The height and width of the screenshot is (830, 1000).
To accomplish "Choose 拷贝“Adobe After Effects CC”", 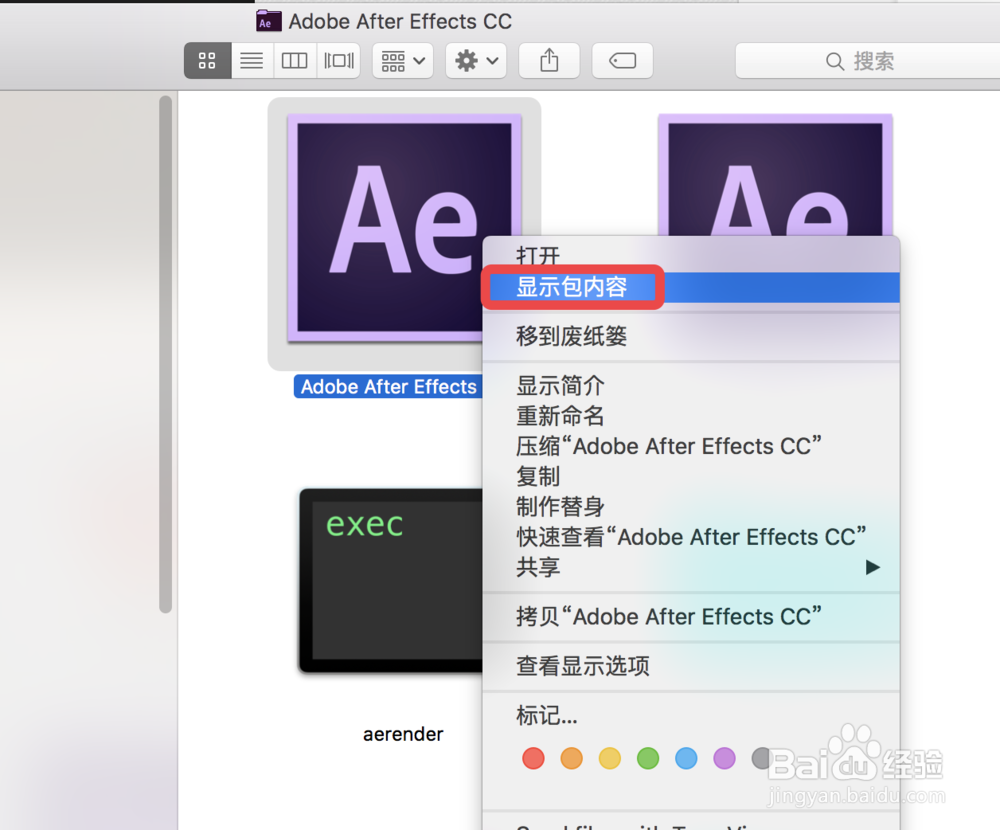I will 691,617.
